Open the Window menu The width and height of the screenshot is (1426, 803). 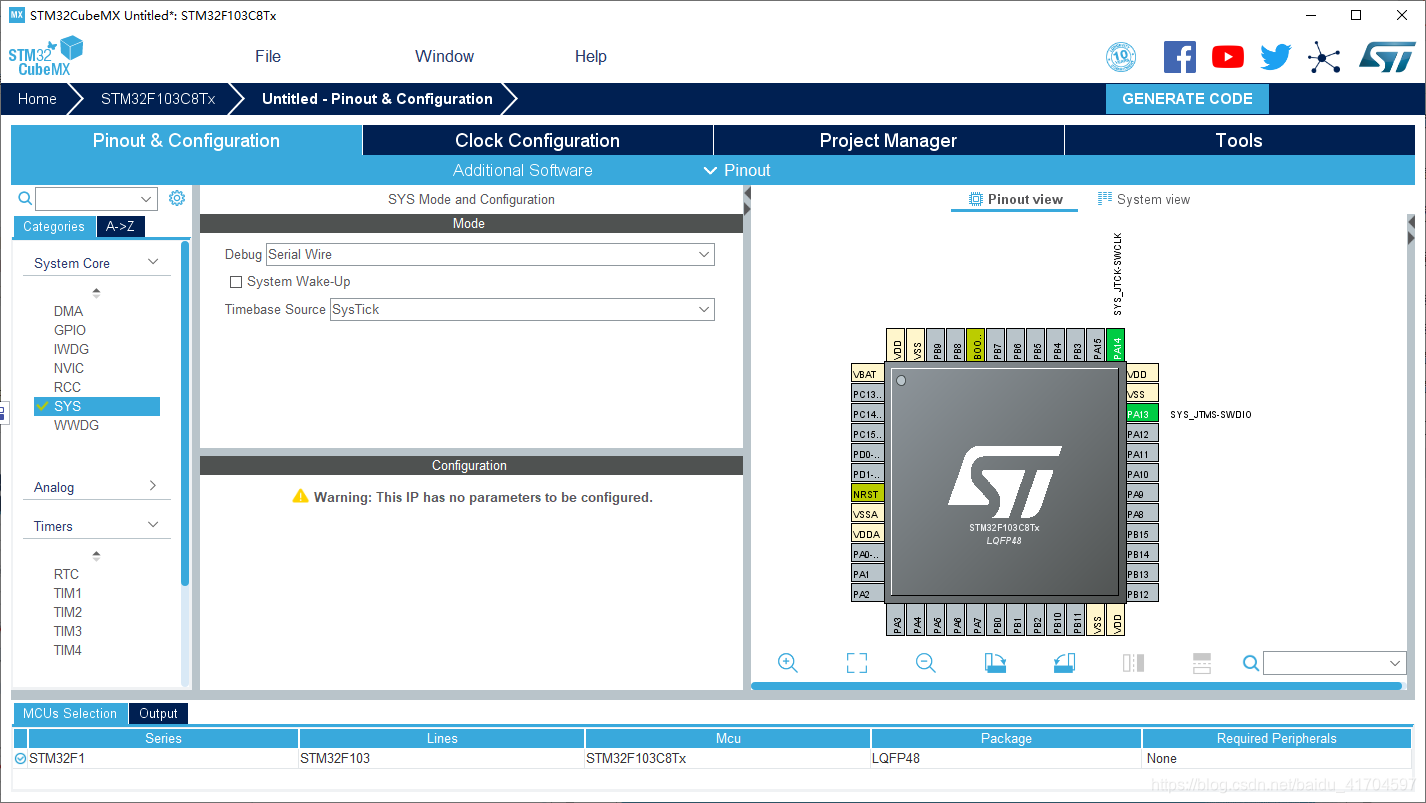[444, 56]
